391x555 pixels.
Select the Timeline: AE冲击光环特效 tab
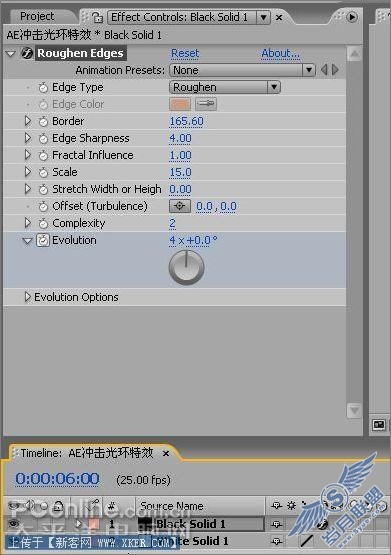click(x=87, y=453)
